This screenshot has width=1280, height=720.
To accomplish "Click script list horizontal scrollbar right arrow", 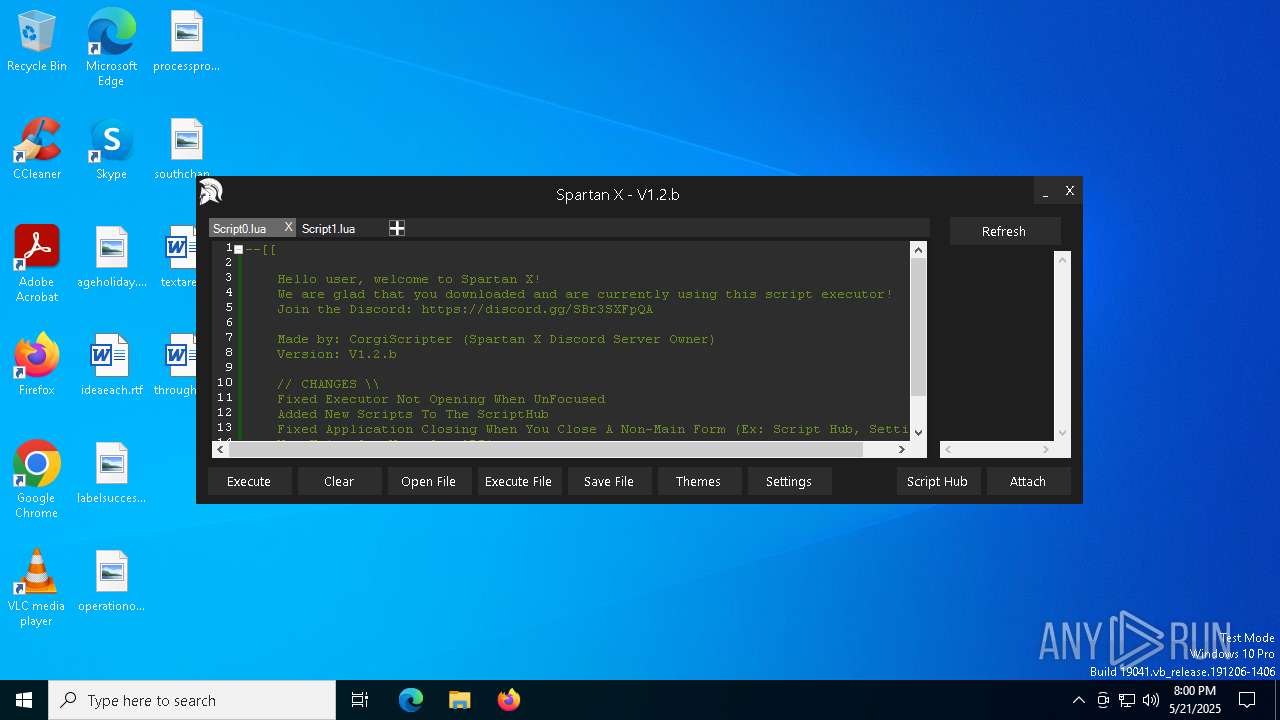I will [x=1046, y=450].
